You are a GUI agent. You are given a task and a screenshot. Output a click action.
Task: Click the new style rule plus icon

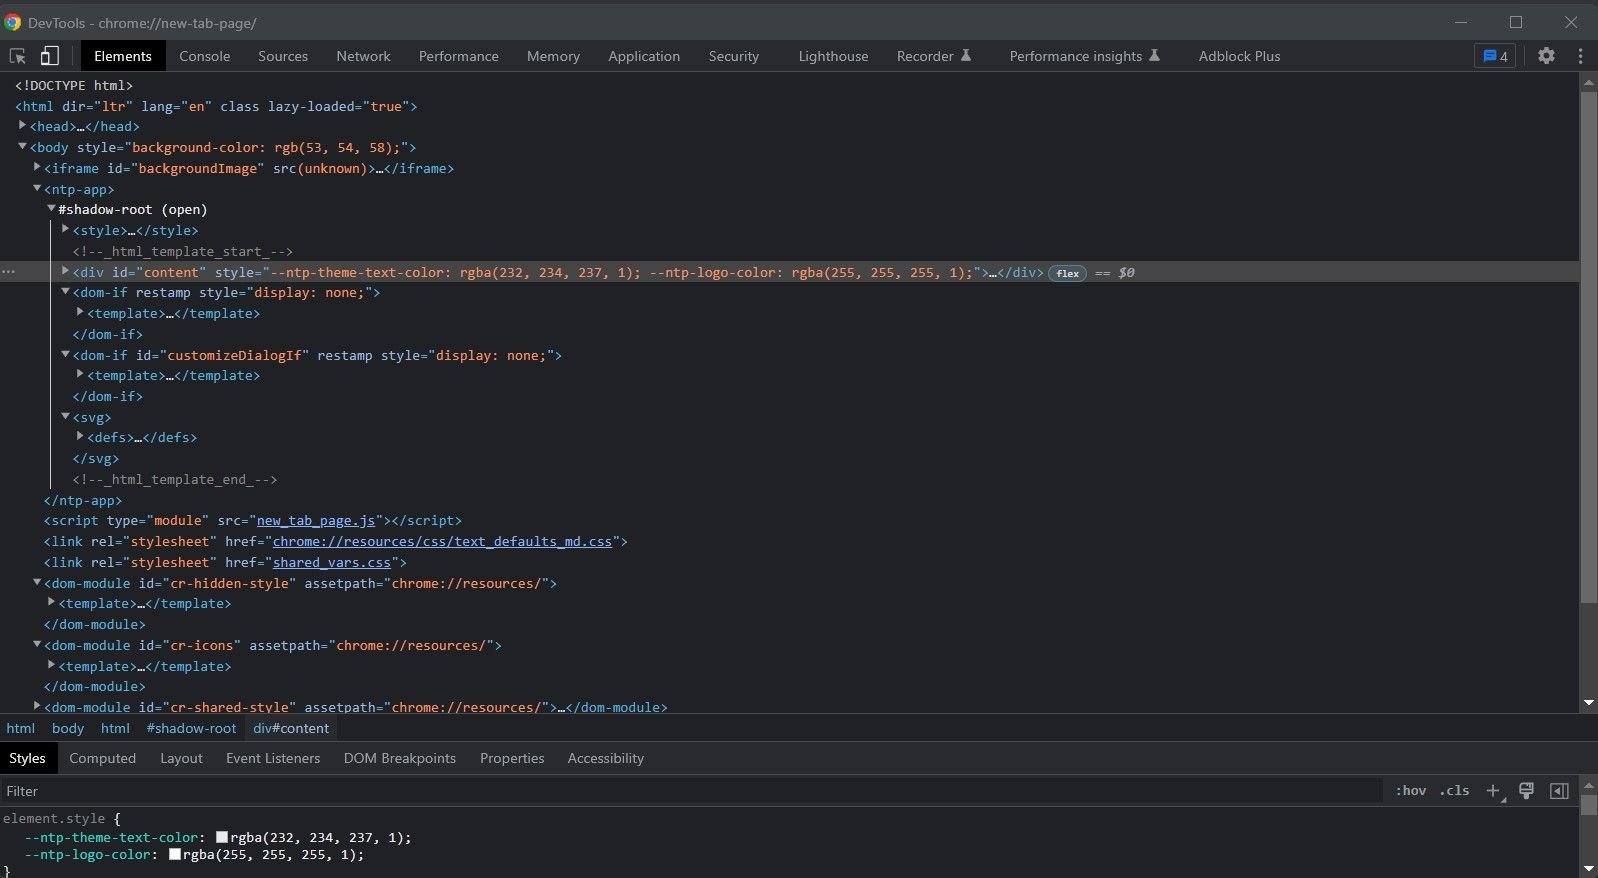point(1493,791)
